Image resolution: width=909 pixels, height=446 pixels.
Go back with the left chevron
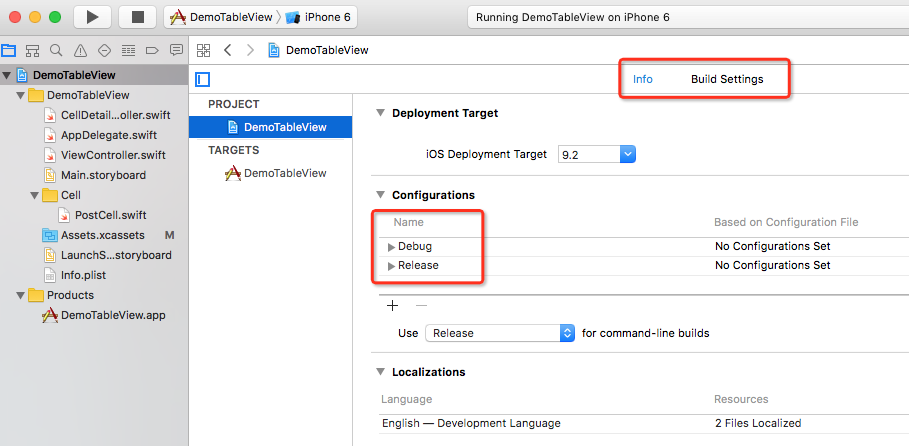point(228,50)
